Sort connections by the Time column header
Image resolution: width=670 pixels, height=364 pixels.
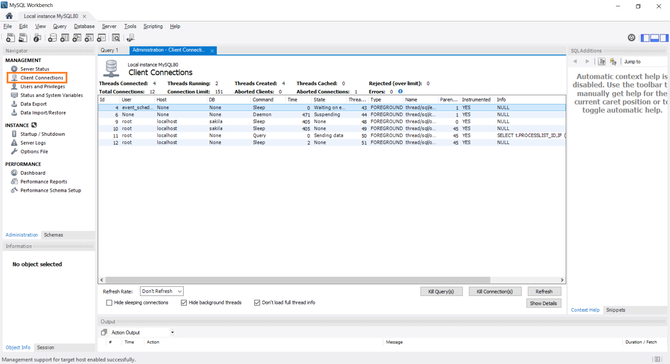(x=298, y=100)
